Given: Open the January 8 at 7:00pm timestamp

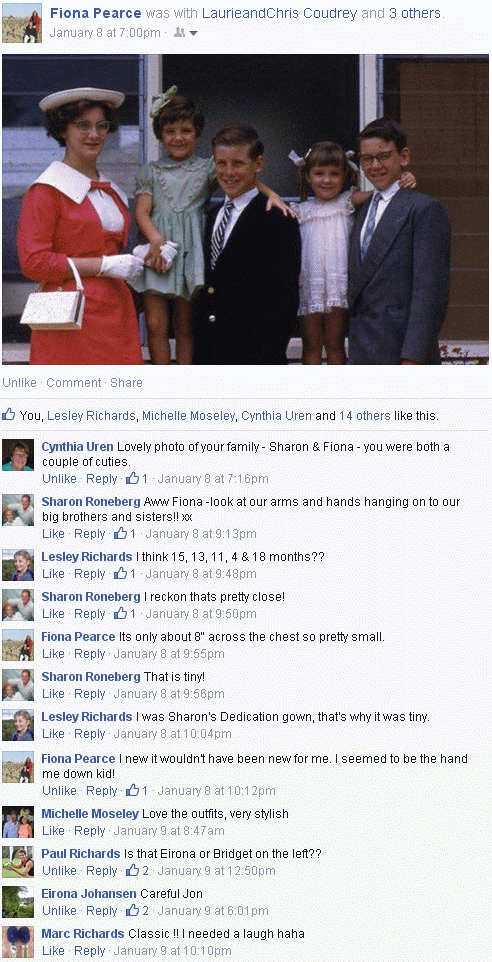Looking at the screenshot, I should pyautogui.click(x=105, y=33).
